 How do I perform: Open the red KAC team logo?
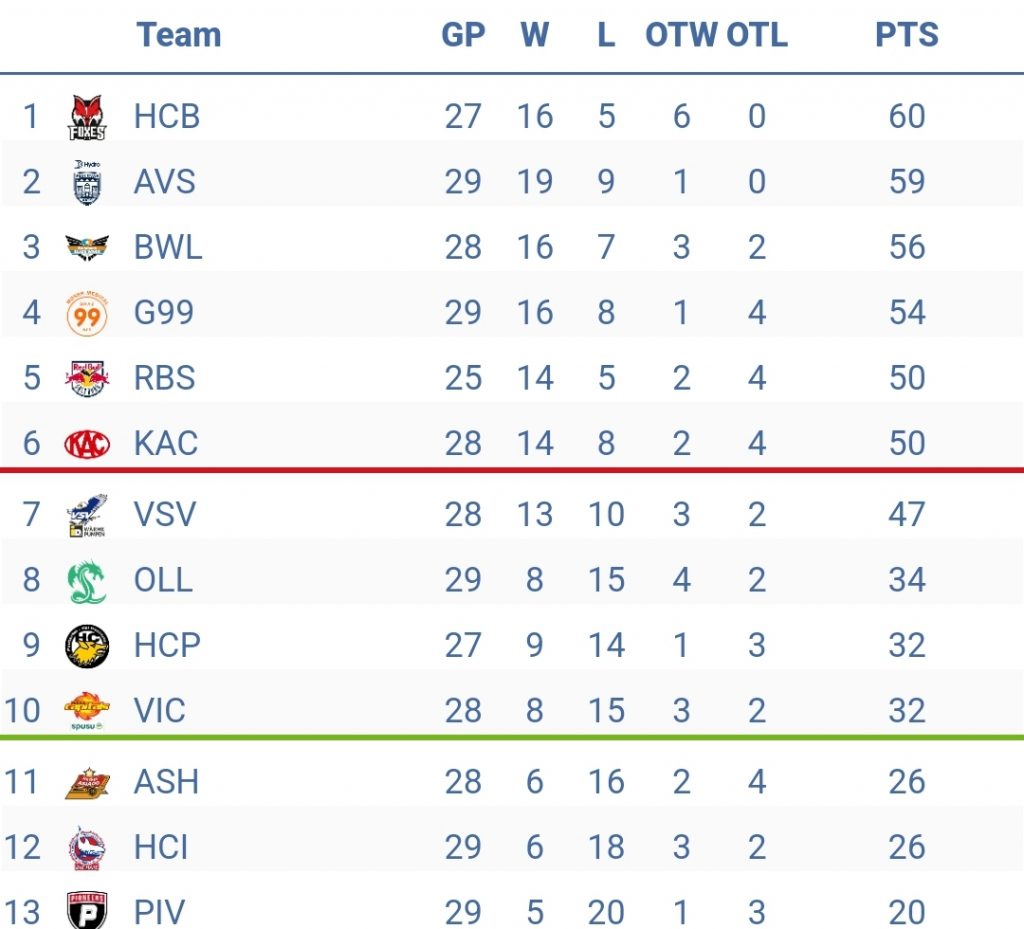click(87, 444)
